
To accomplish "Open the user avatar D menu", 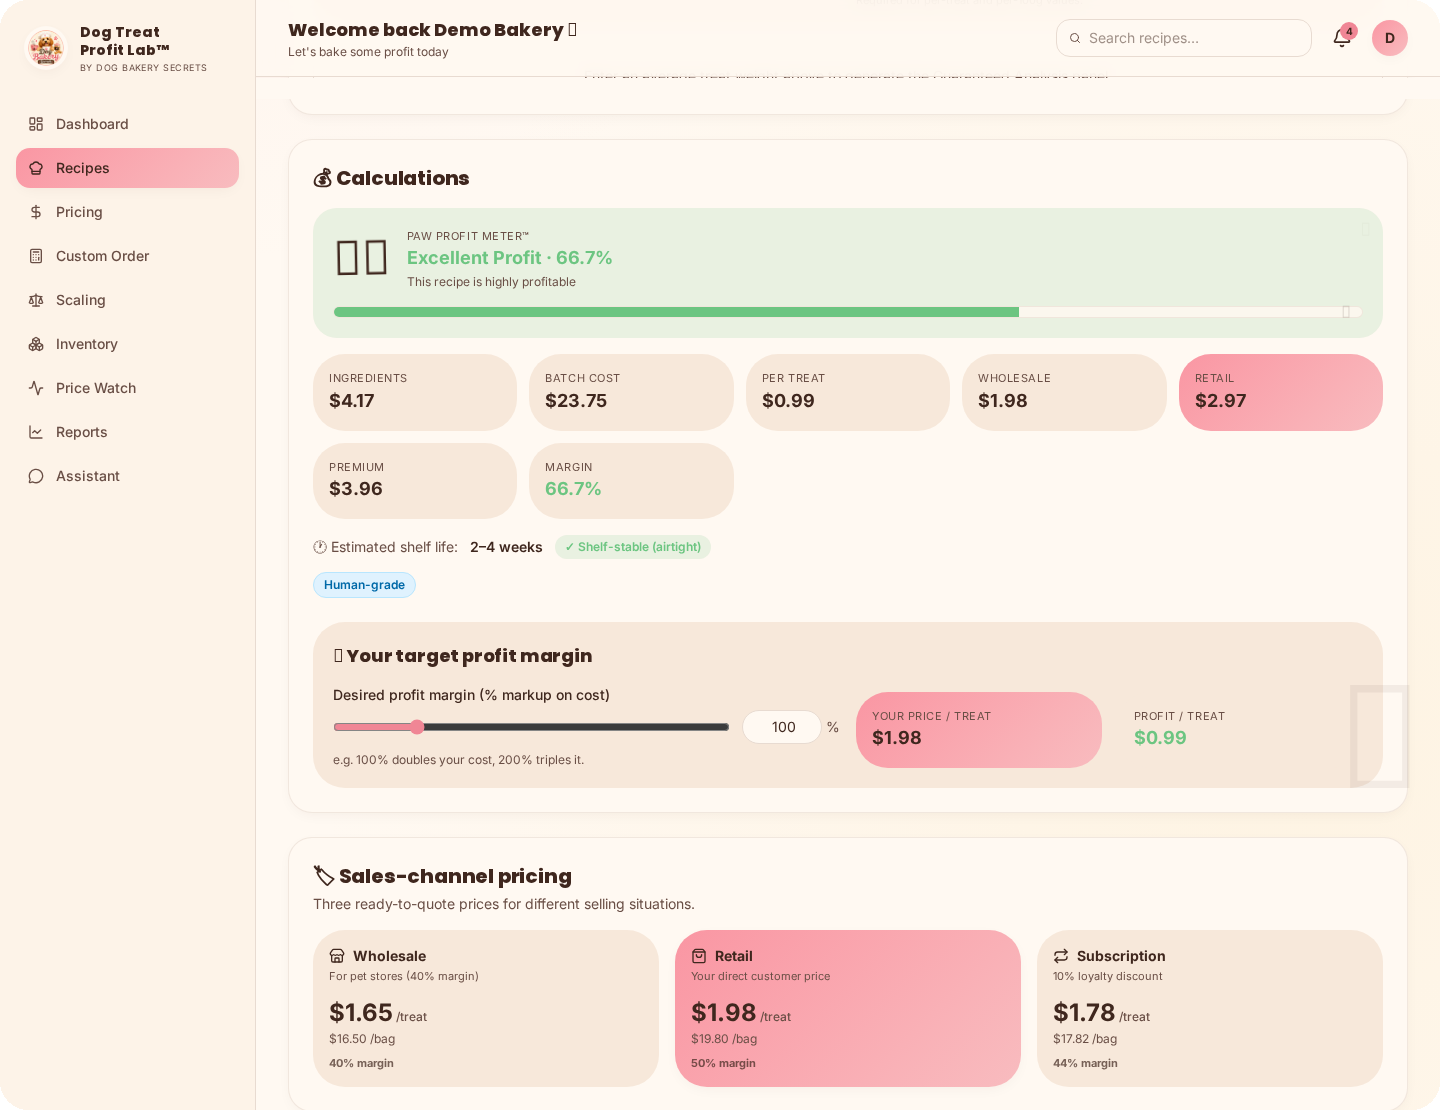I will [1390, 38].
